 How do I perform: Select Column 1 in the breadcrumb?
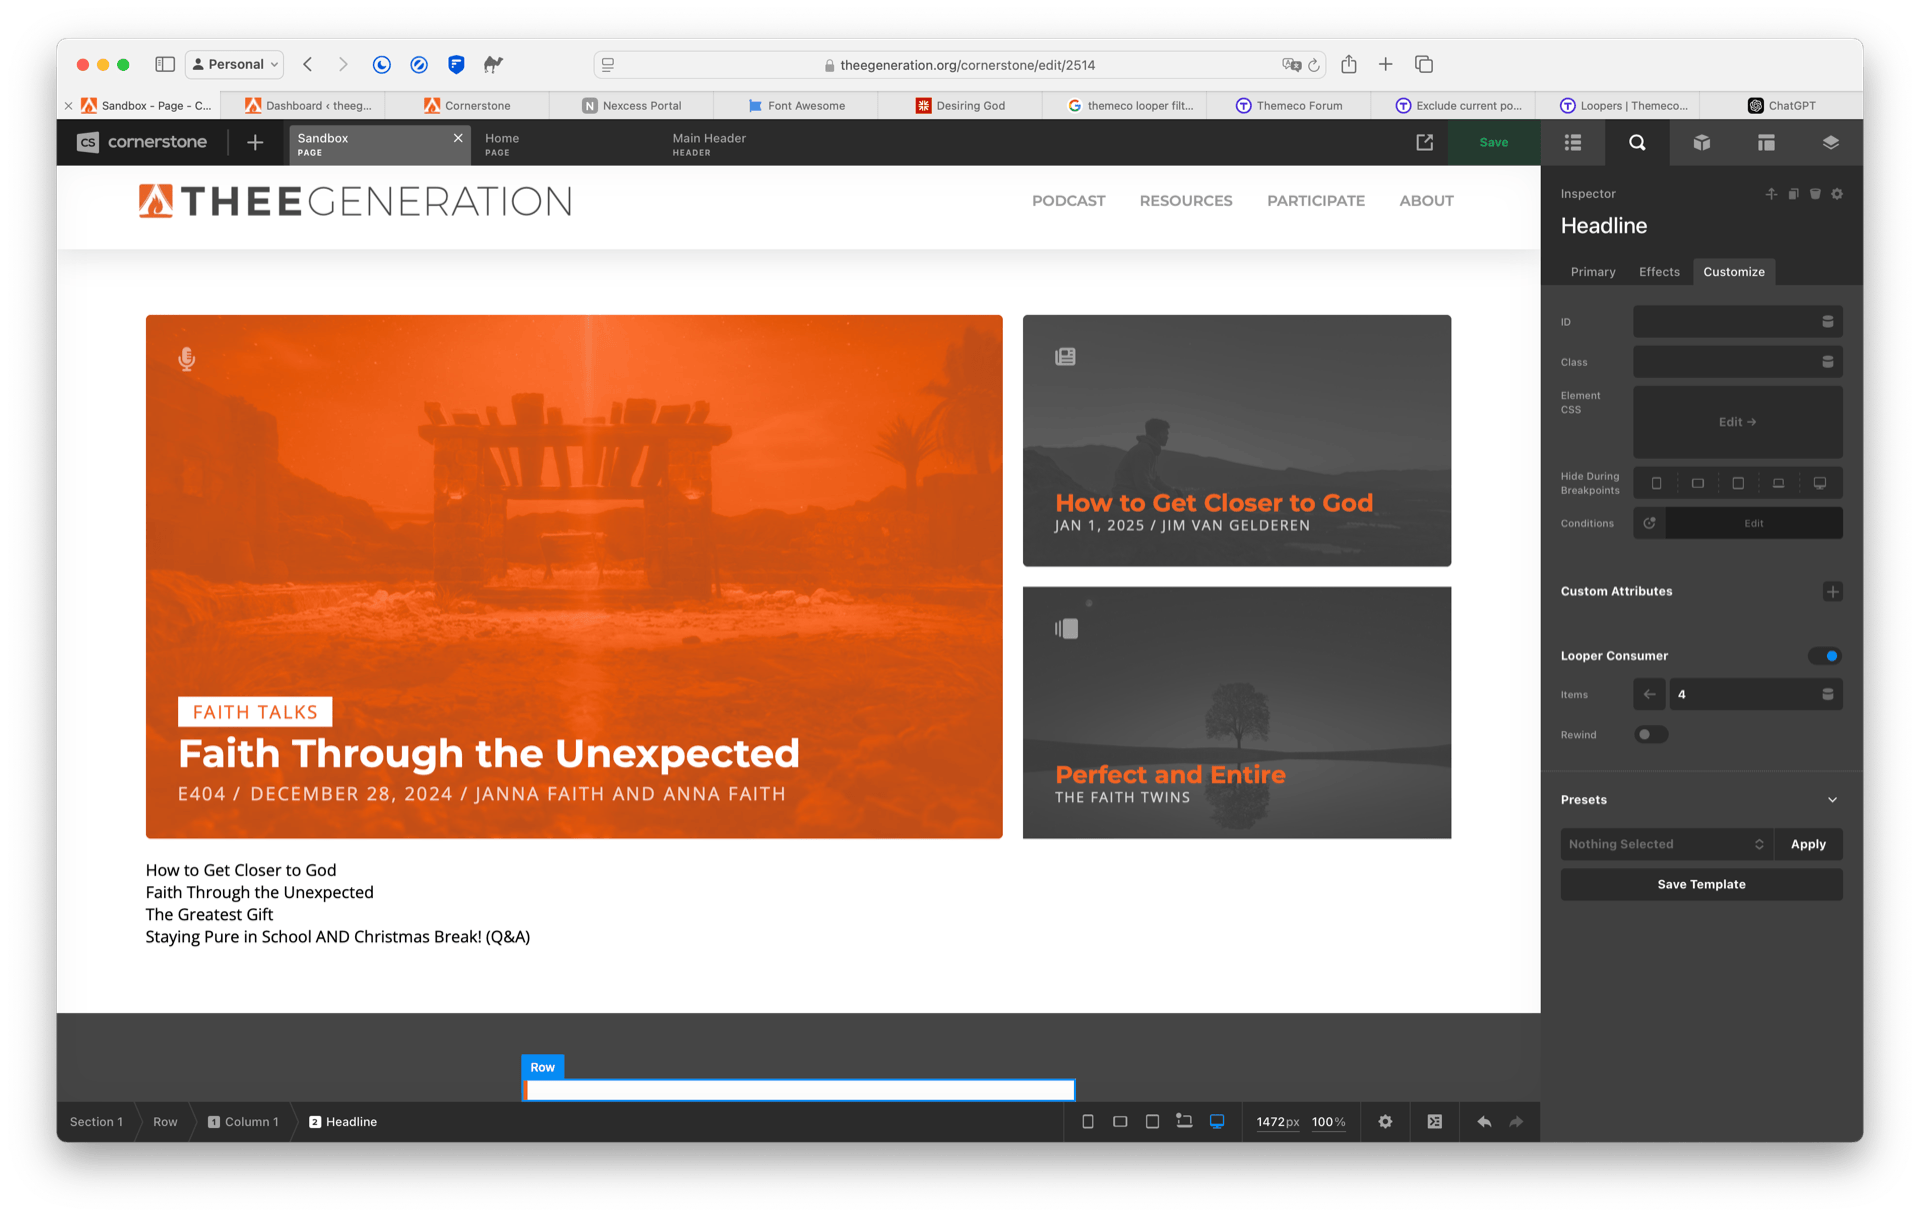tap(243, 1122)
